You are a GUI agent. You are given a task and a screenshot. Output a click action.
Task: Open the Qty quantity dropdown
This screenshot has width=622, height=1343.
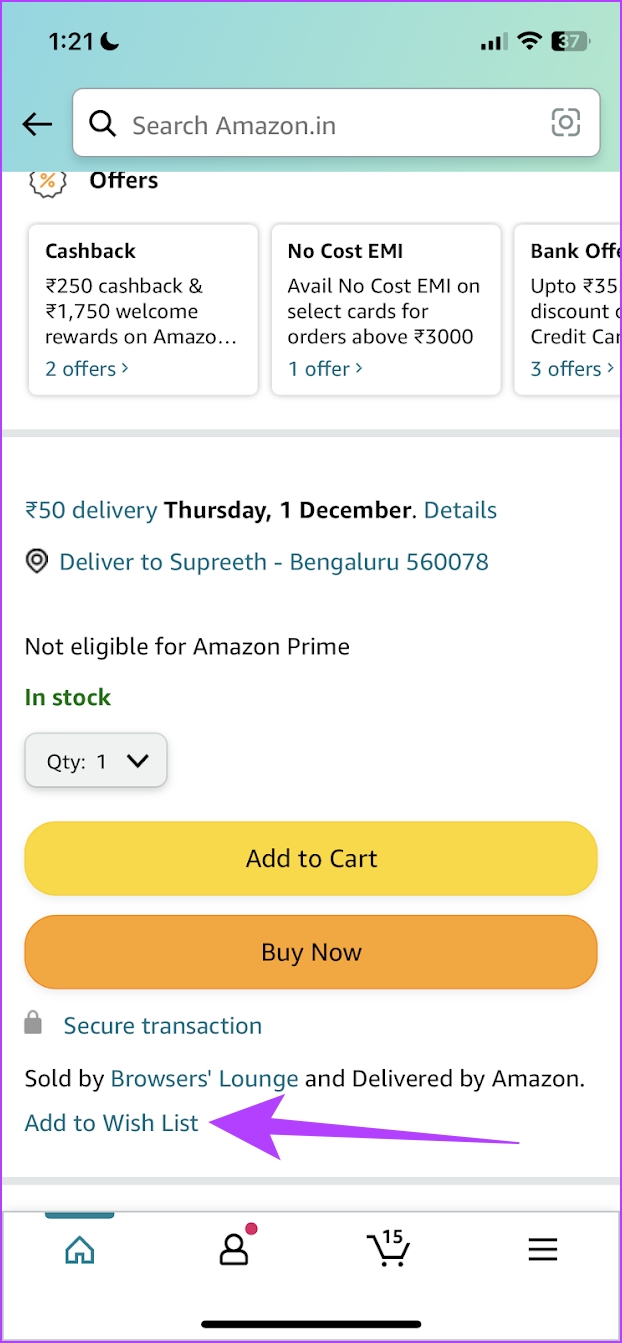click(x=96, y=761)
